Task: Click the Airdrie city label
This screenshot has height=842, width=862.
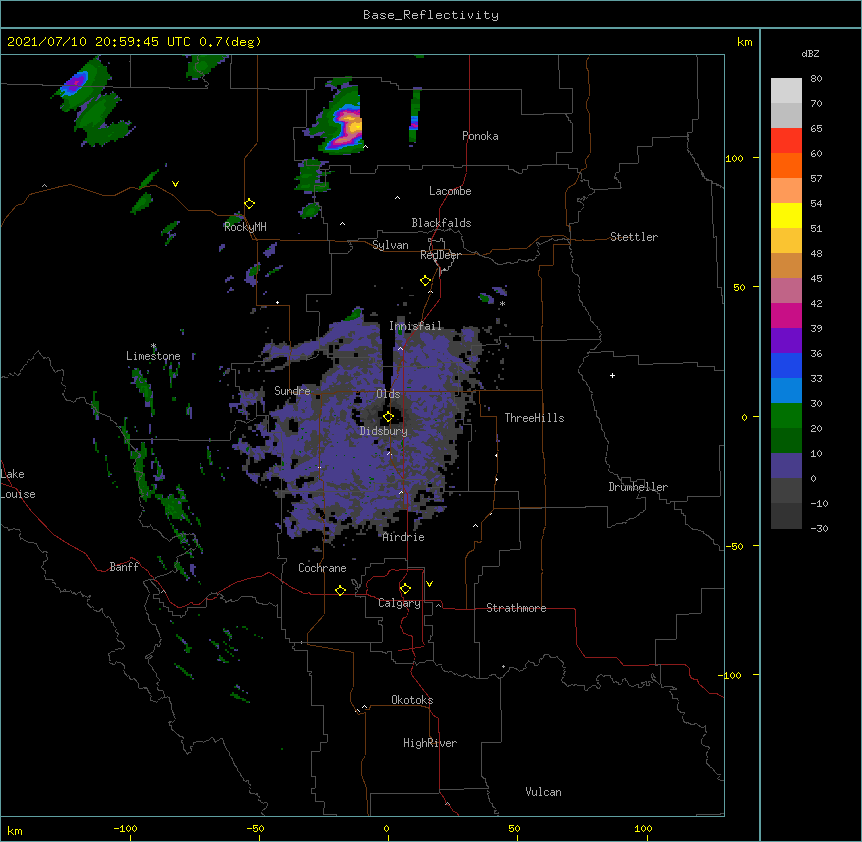Action: click(404, 537)
